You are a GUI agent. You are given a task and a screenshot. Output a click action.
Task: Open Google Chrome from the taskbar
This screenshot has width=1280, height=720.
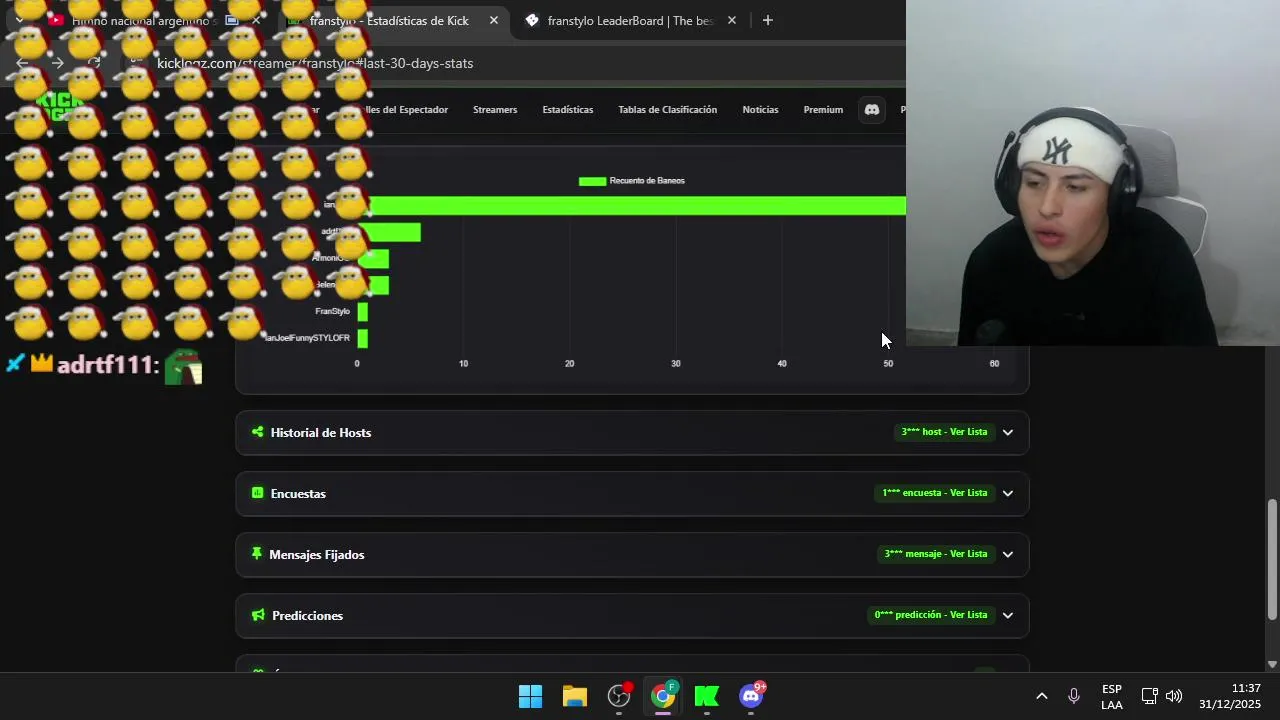[663, 696]
